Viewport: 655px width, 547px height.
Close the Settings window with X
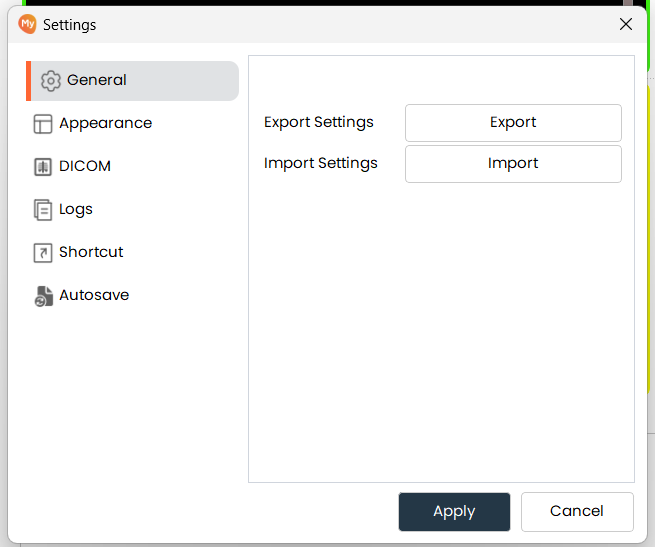[x=626, y=24]
